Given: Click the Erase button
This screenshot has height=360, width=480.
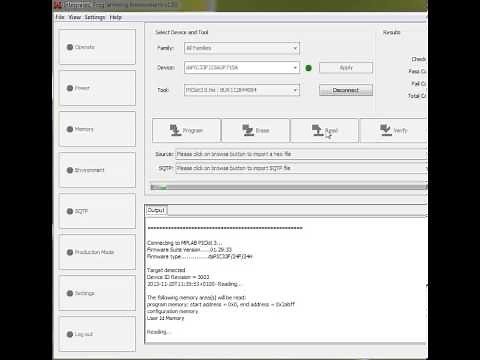Looking at the screenshot, I should (x=256, y=130).
